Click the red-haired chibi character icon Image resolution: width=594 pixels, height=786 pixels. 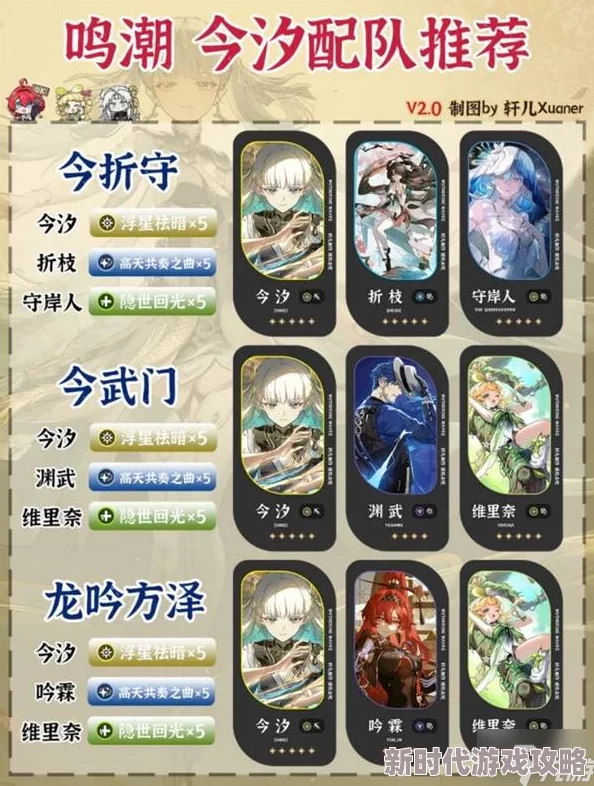point(27,100)
